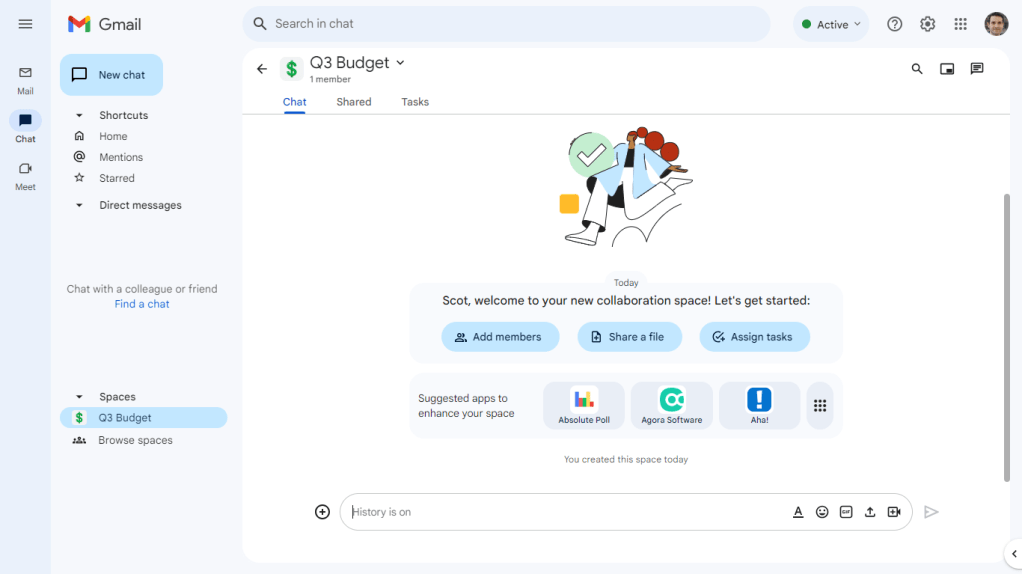Search within the Q3 Budget space
Viewport: 1022px width, 574px height.
pyautogui.click(x=917, y=68)
